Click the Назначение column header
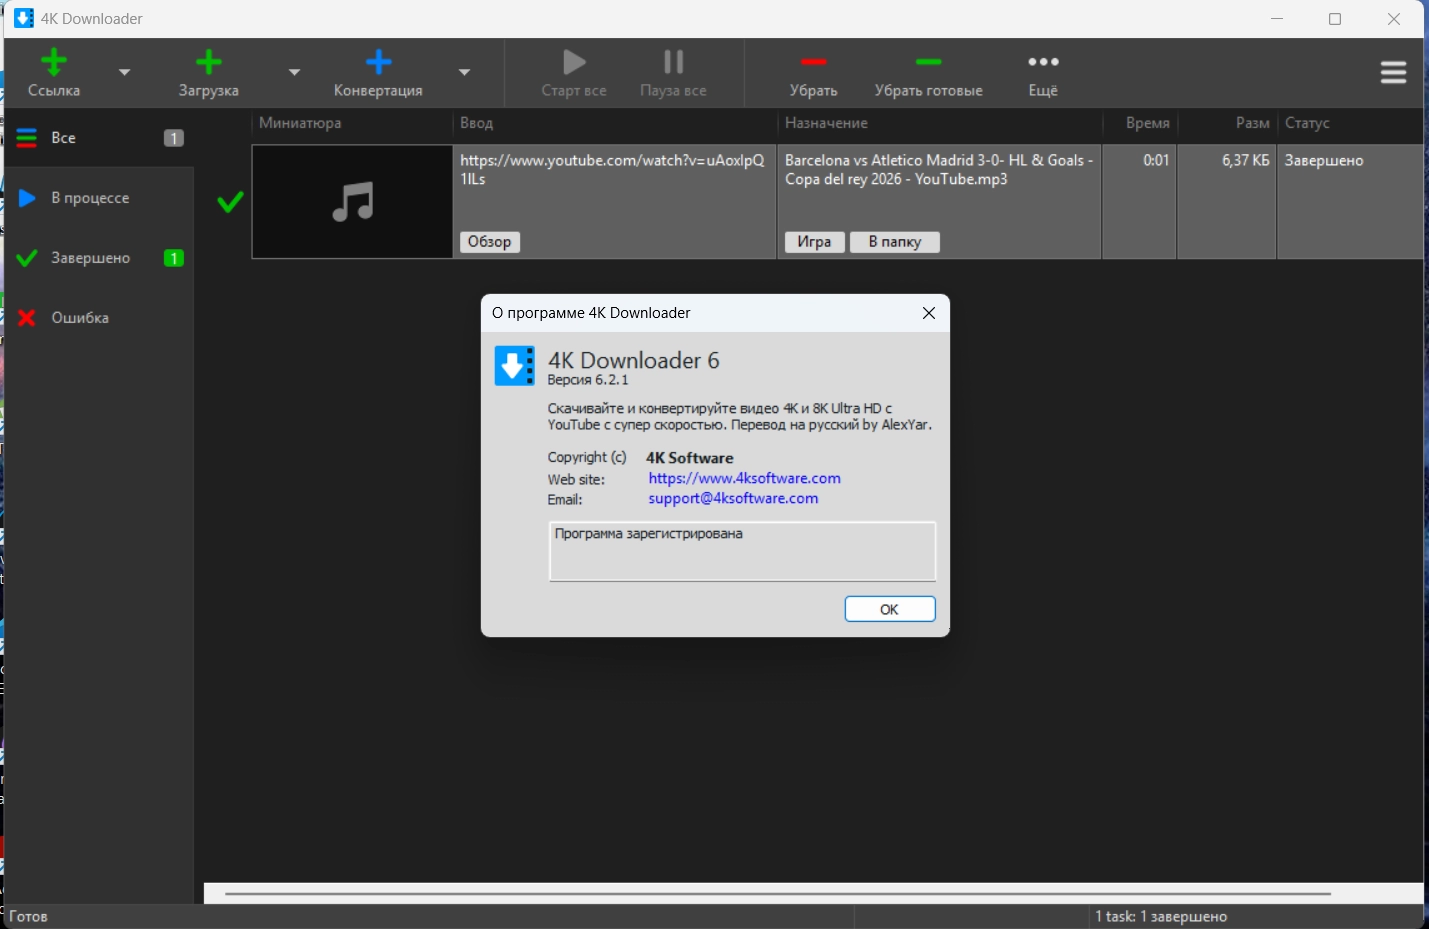1429x929 pixels. [x=940, y=123]
